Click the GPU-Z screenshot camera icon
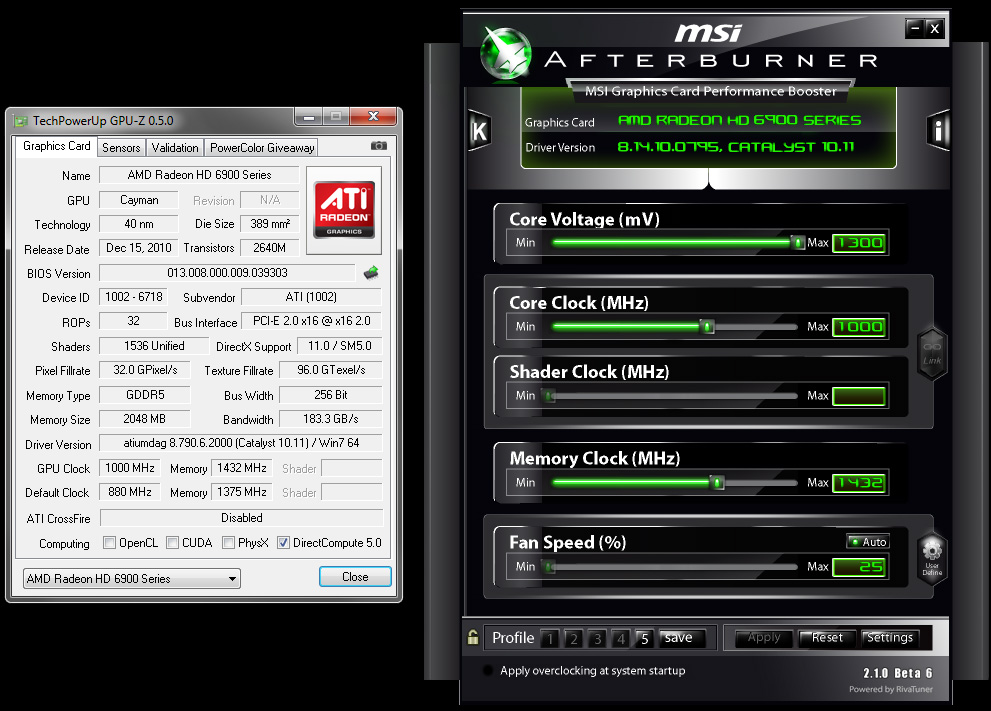 (x=379, y=146)
